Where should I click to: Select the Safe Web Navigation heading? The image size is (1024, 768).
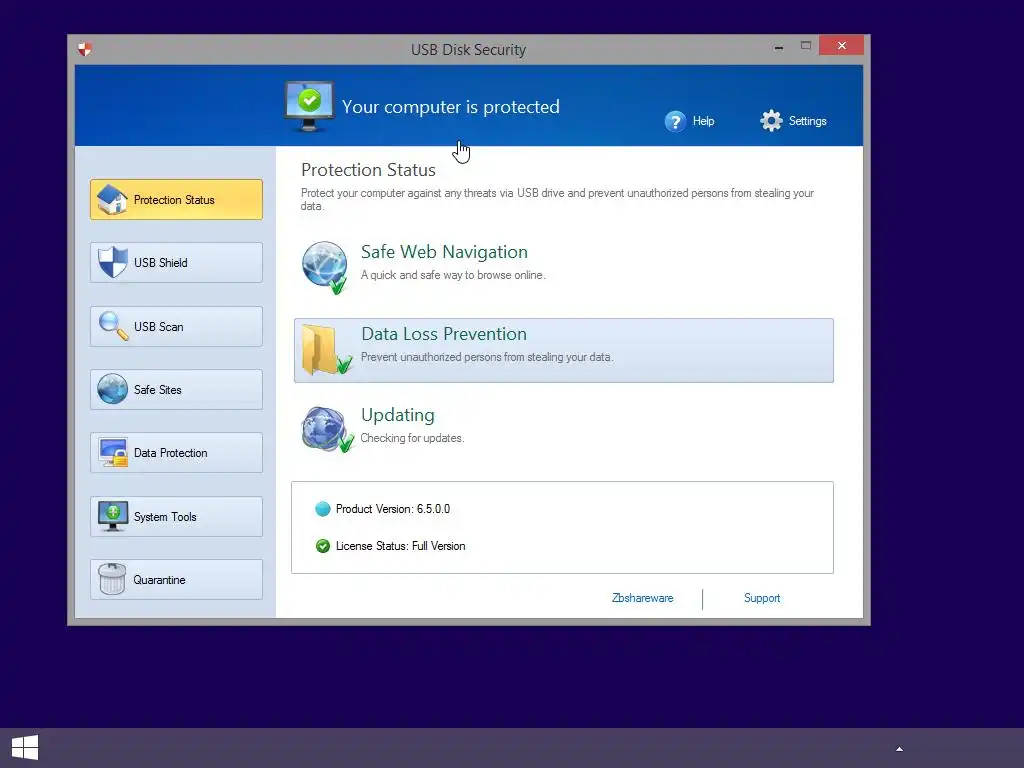(x=444, y=252)
